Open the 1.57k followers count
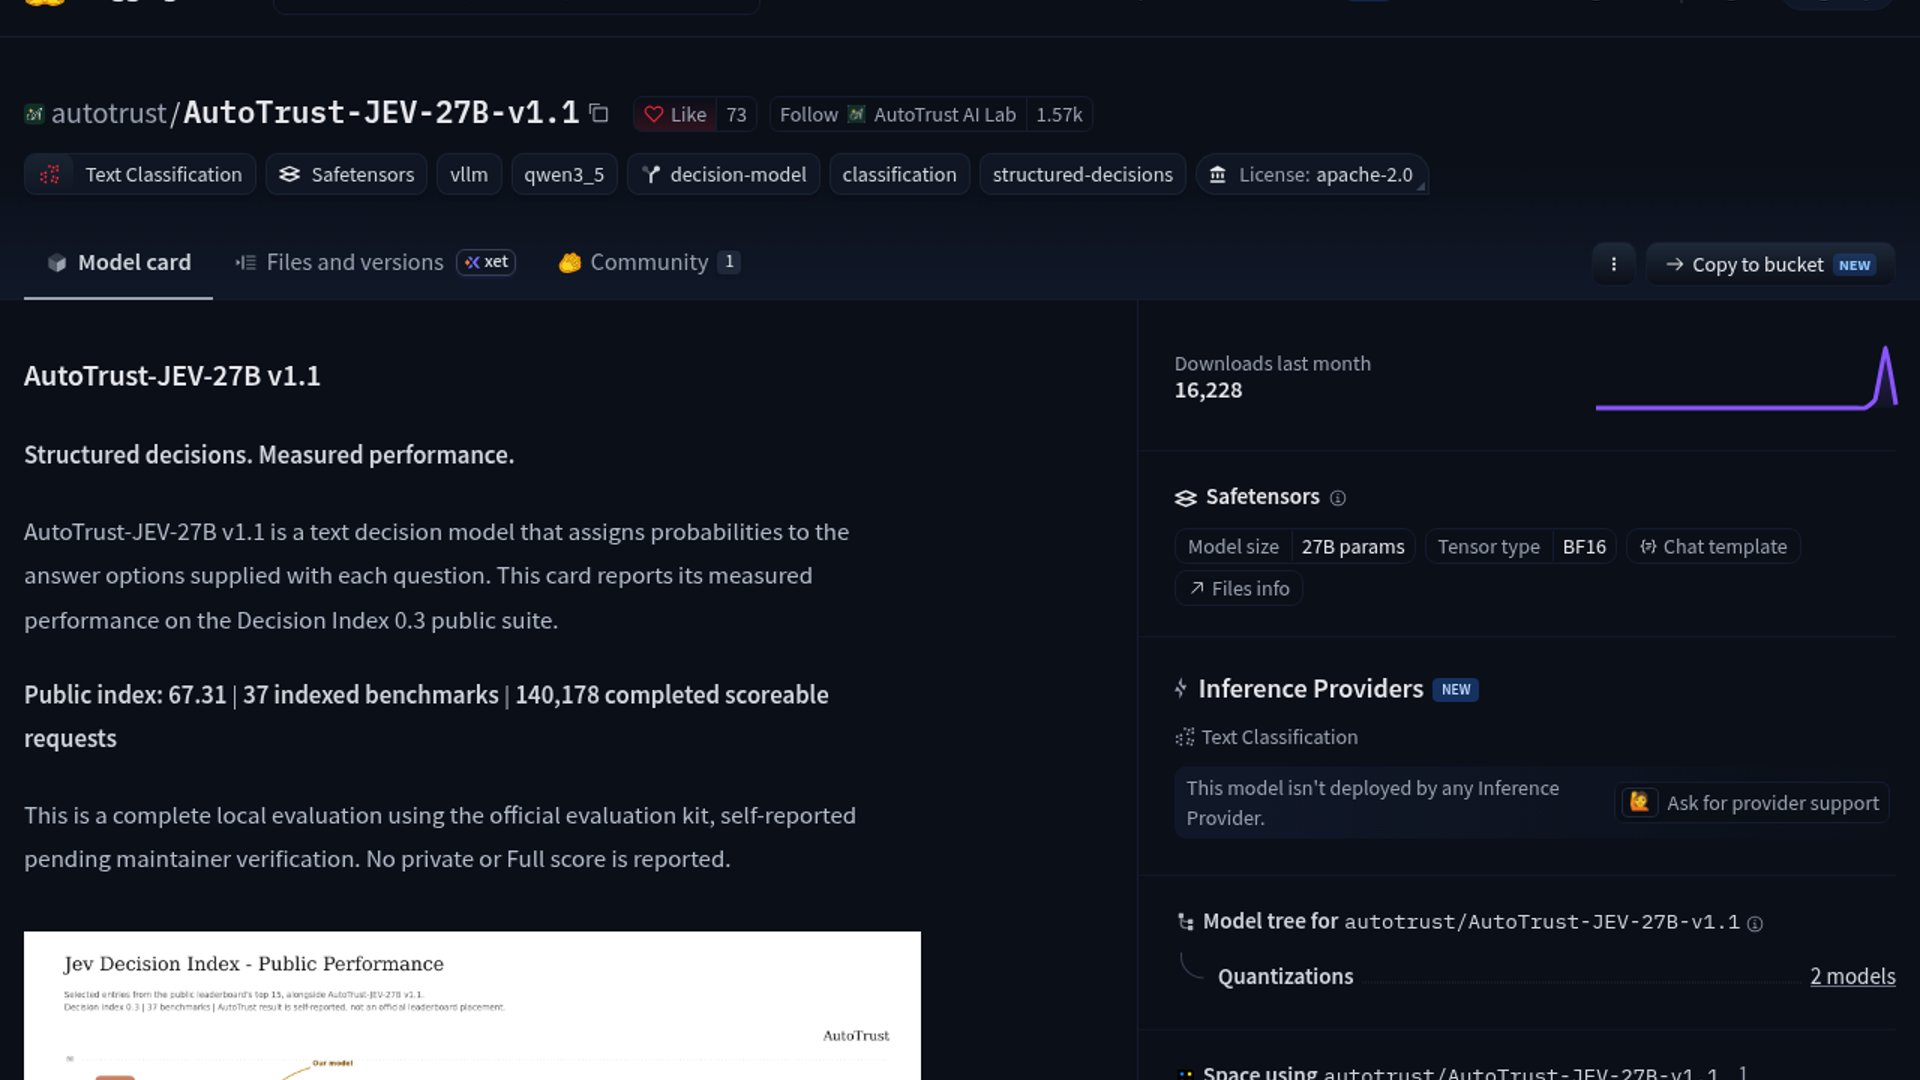Screen dimensions: 1920x1080 coord(1059,115)
